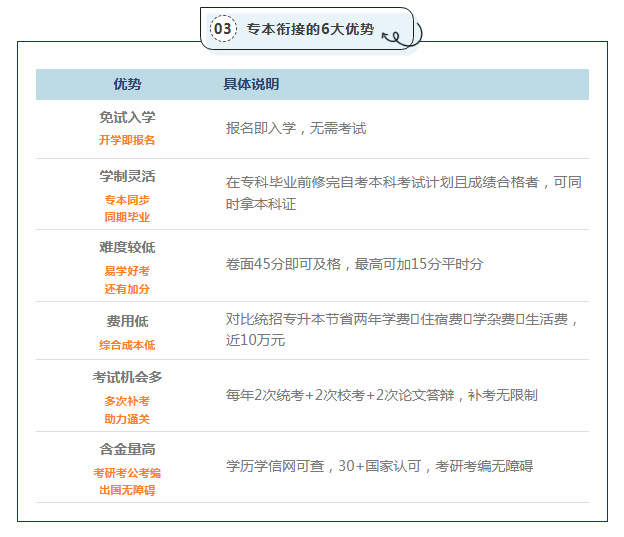The width and height of the screenshot is (624, 537).
Task: Select the 含金量高 row heading
Action: tap(127, 449)
